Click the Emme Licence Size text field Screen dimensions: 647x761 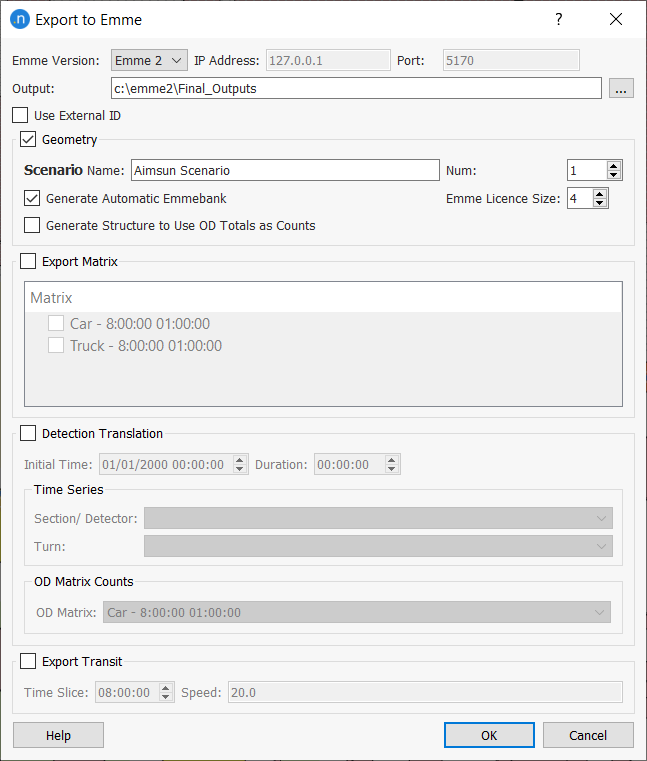[x=580, y=199]
